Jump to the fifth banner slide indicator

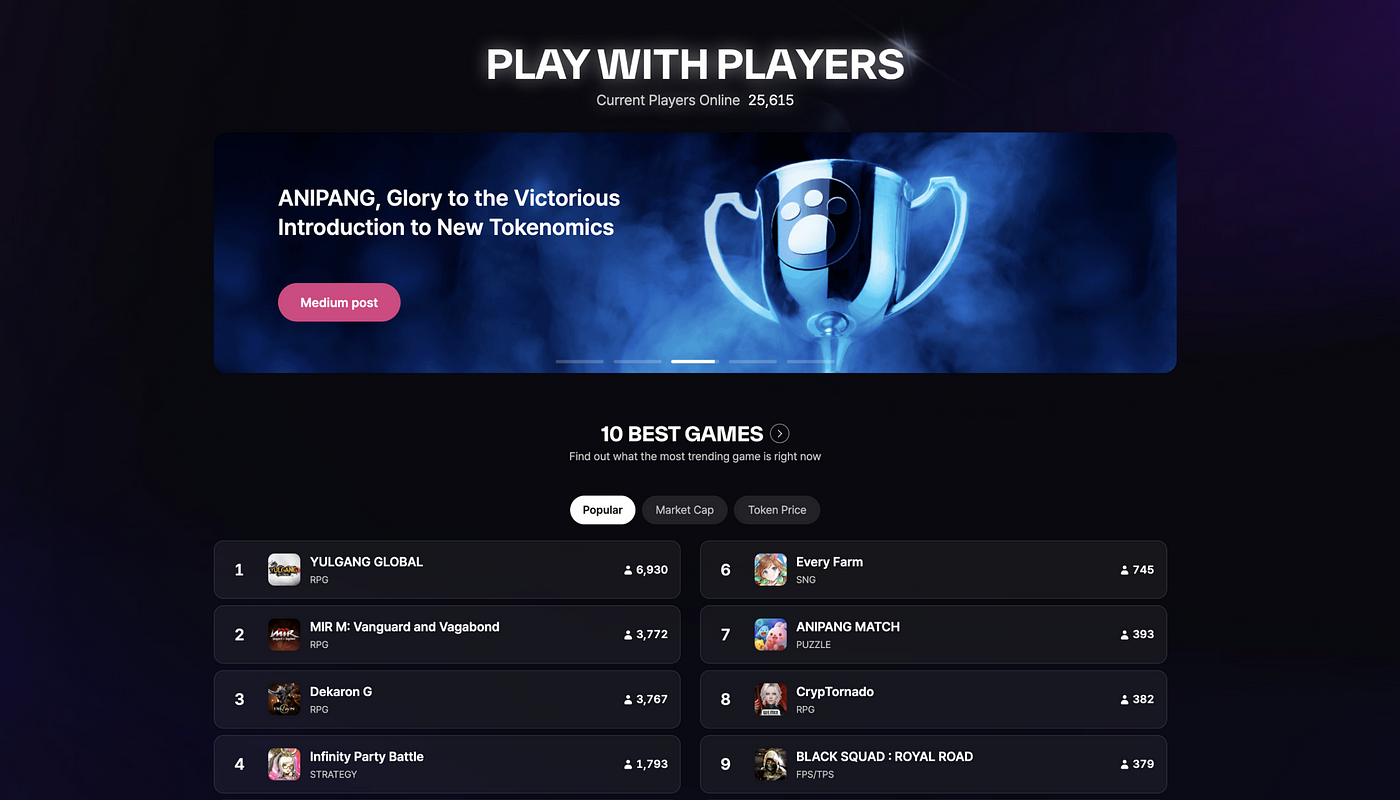[x=810, y=361]
